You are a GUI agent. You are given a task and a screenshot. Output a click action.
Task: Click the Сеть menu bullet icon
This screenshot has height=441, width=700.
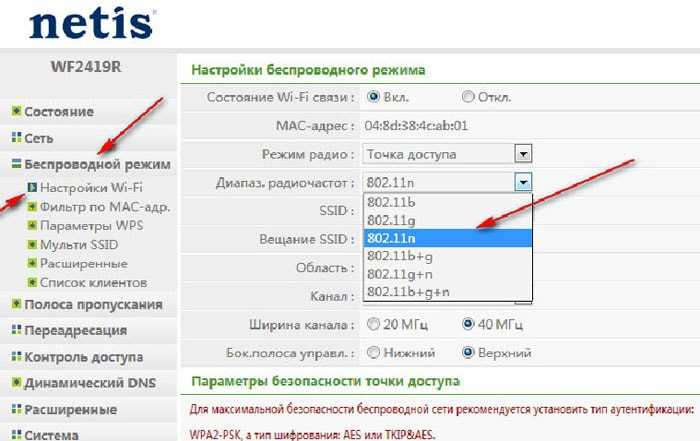click(x=17, y=137)
